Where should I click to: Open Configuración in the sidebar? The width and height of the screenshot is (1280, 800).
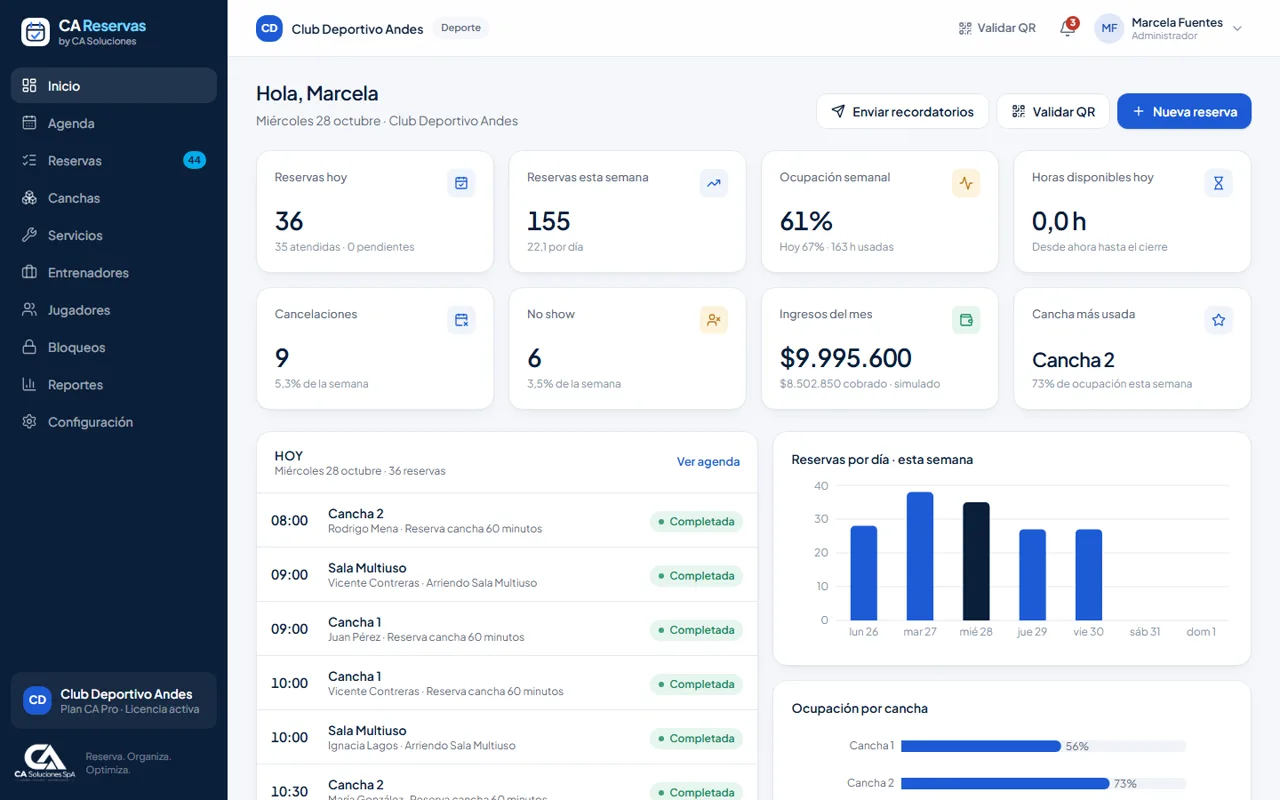[x=114, y=422]
